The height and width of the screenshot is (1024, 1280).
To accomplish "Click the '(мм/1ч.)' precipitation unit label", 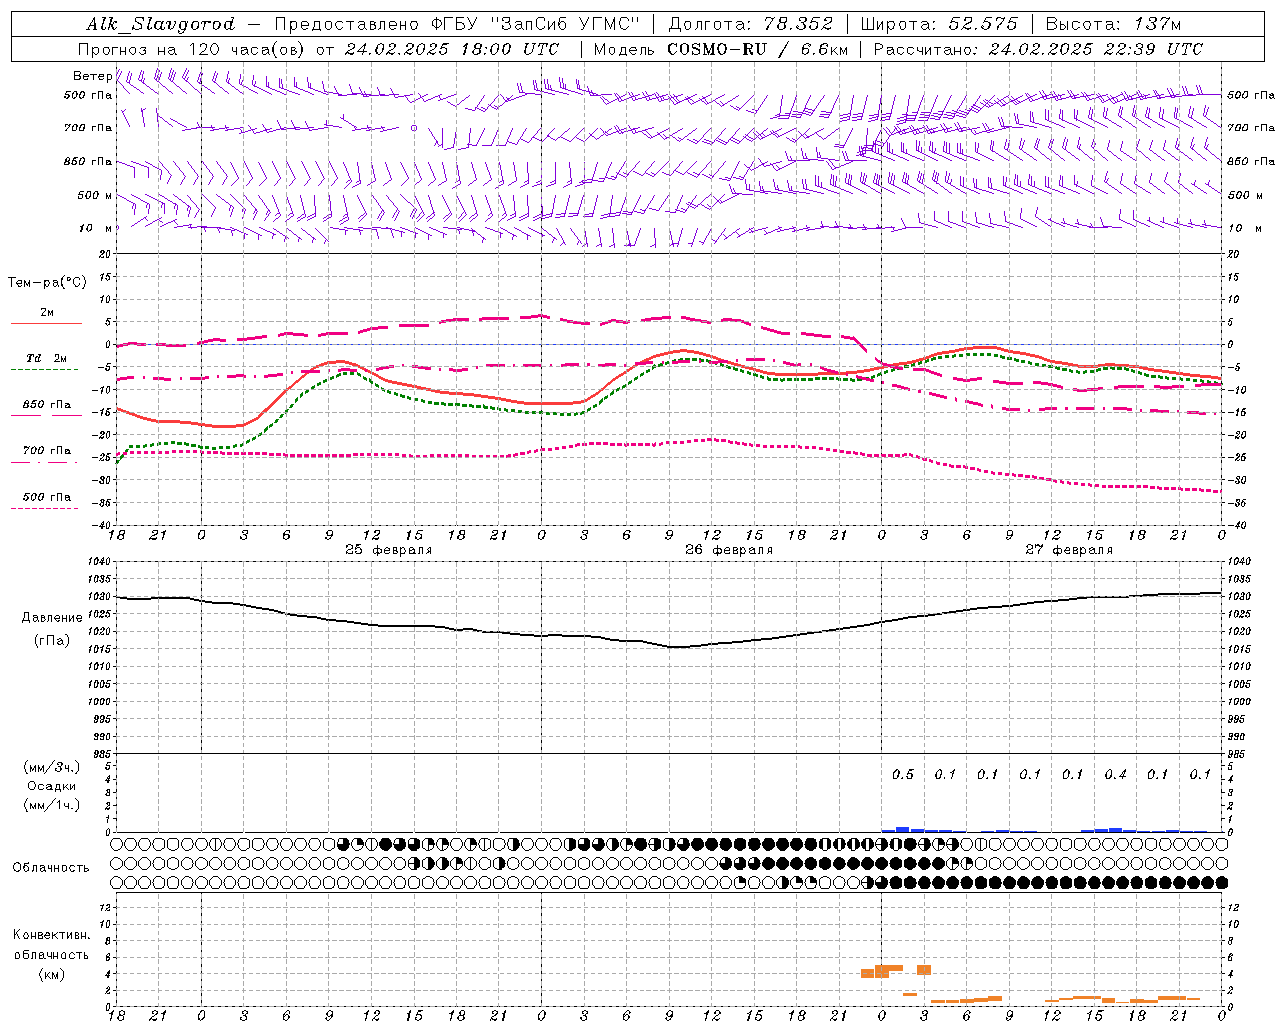I will (52, 805).
